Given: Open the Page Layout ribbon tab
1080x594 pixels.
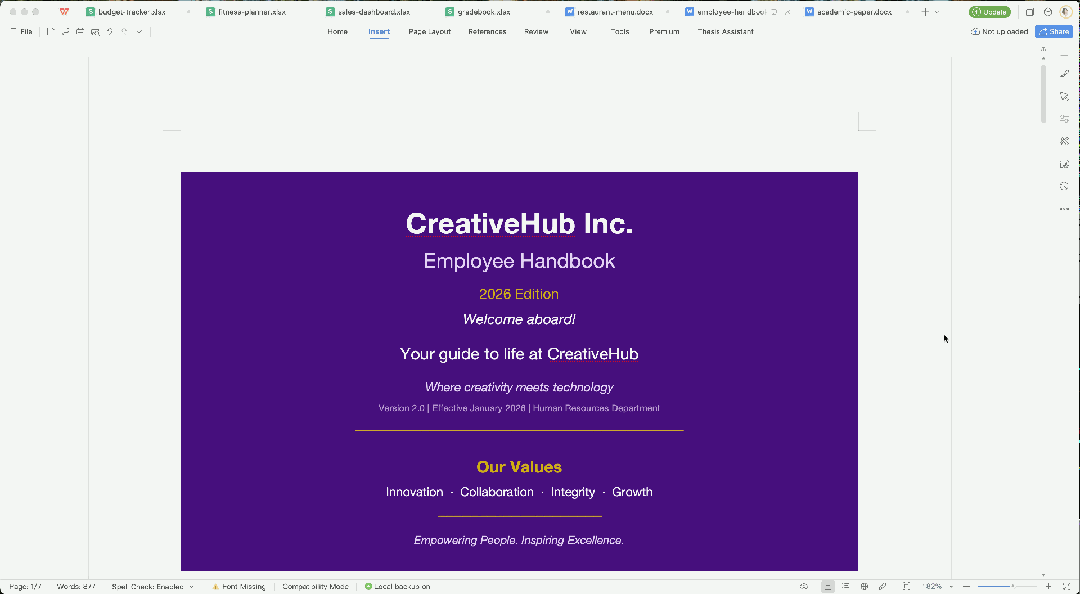Looking at the screenshot, I should tap(430, 32).
